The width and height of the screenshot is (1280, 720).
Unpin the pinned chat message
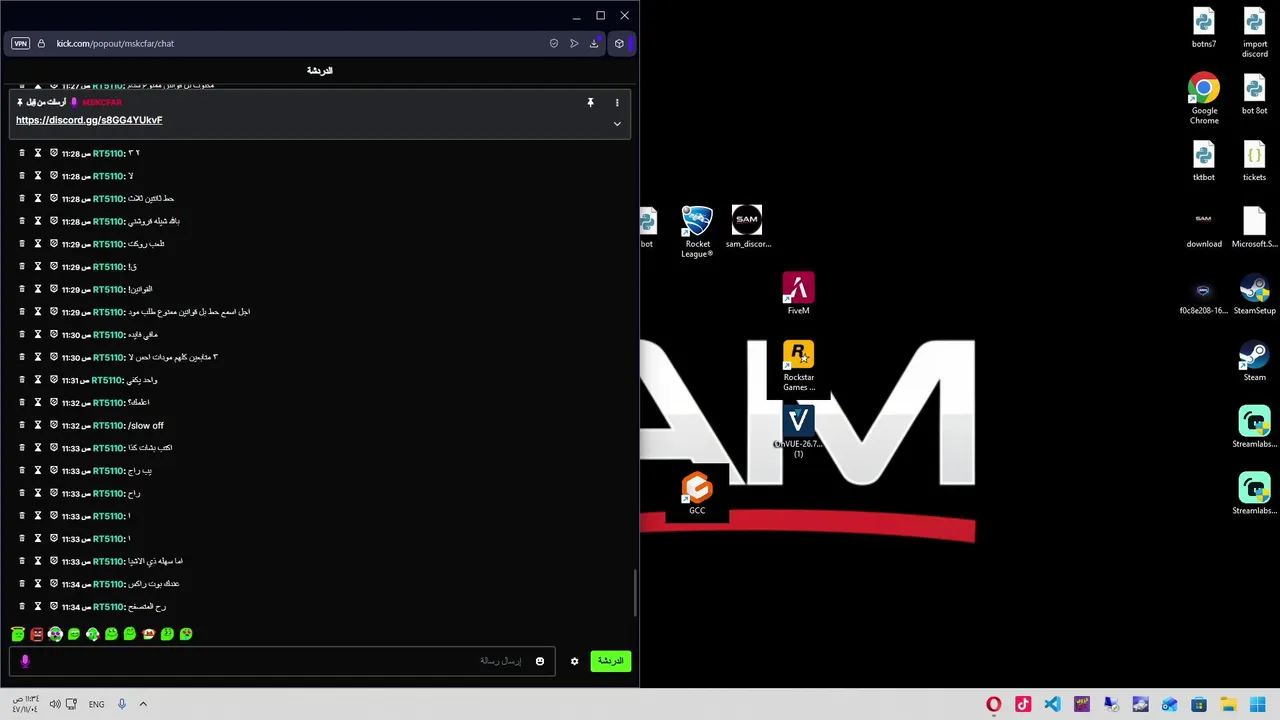(x=590, y=103)
